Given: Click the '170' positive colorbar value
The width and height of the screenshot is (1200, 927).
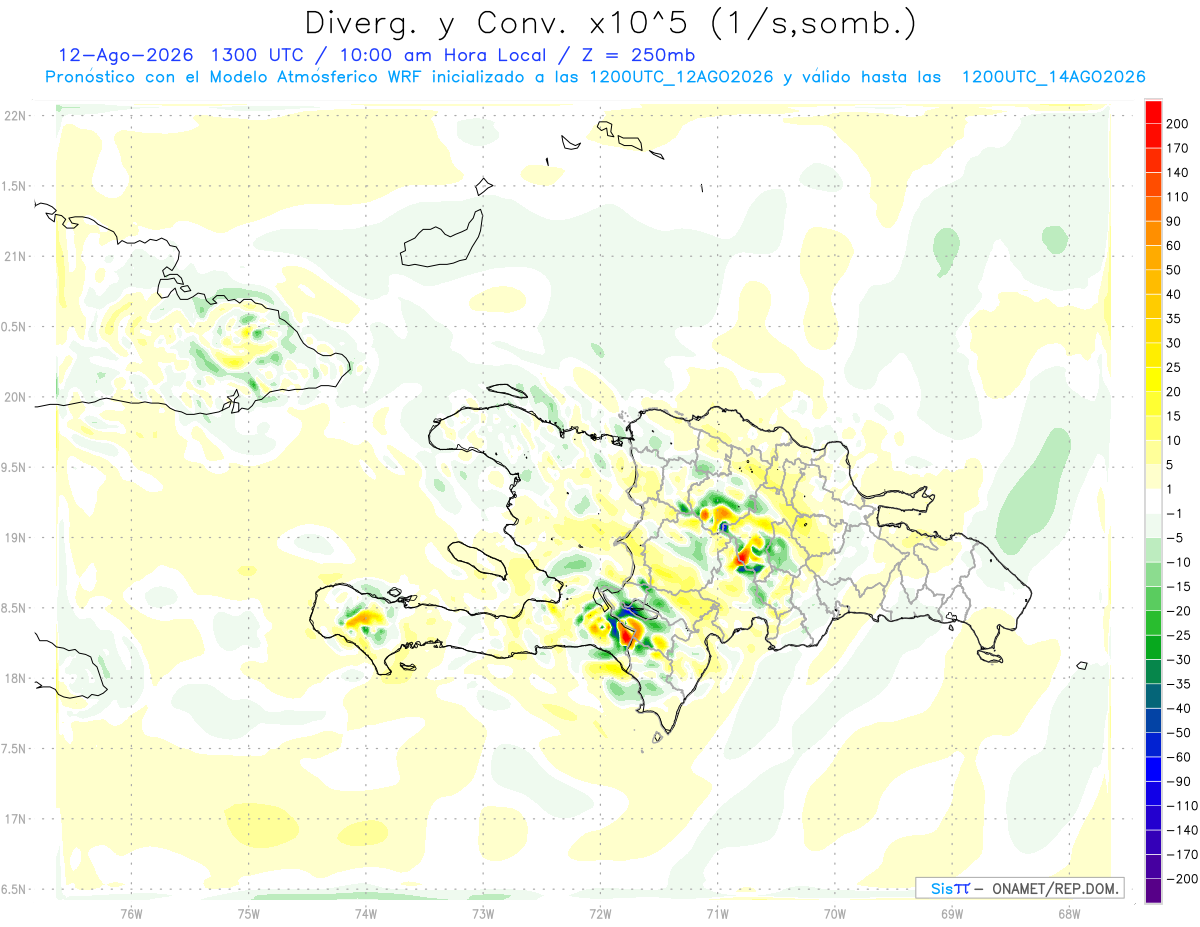Looking at the screenshot, I should pos(1178,148).
